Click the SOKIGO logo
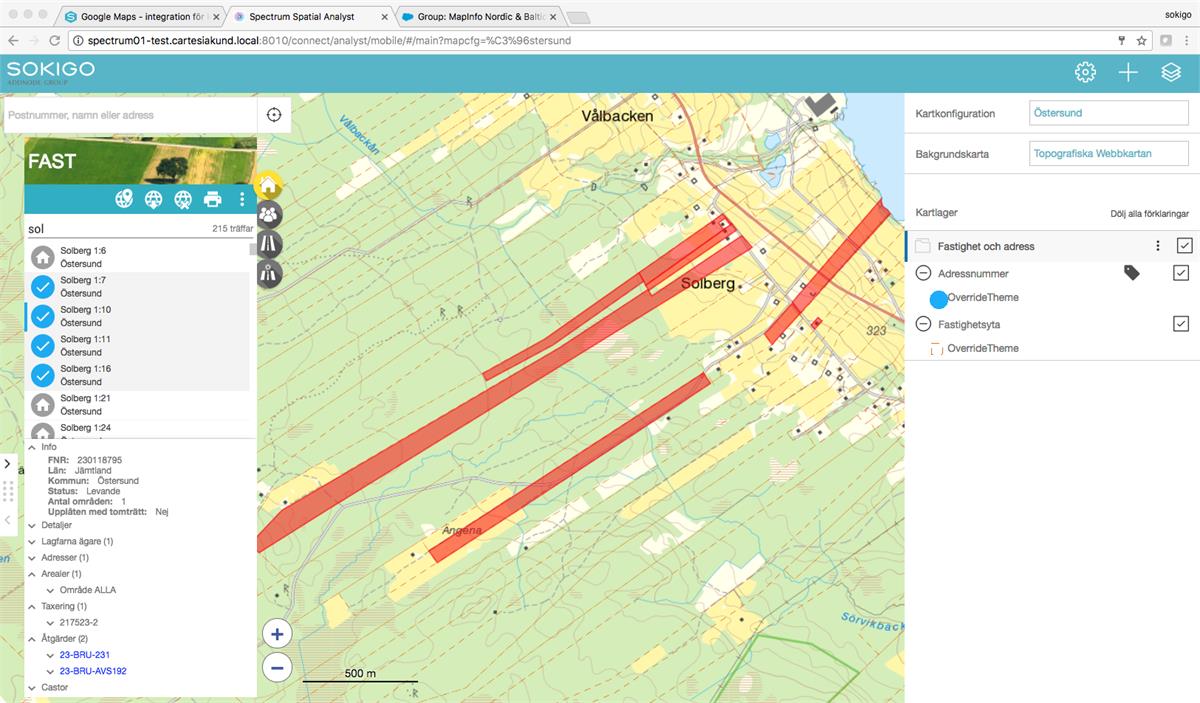This screenshot has width=1200, height=703. click(x=51, y=71)
